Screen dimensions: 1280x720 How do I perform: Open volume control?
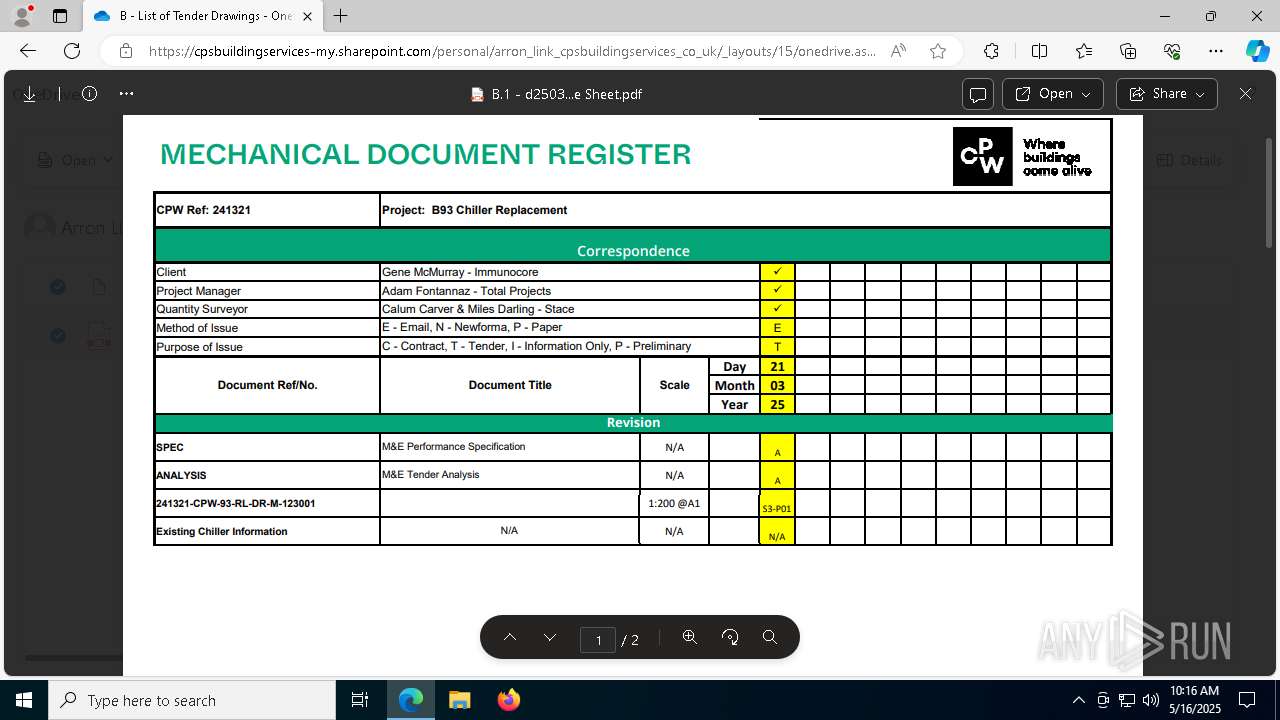(1150, 700)
